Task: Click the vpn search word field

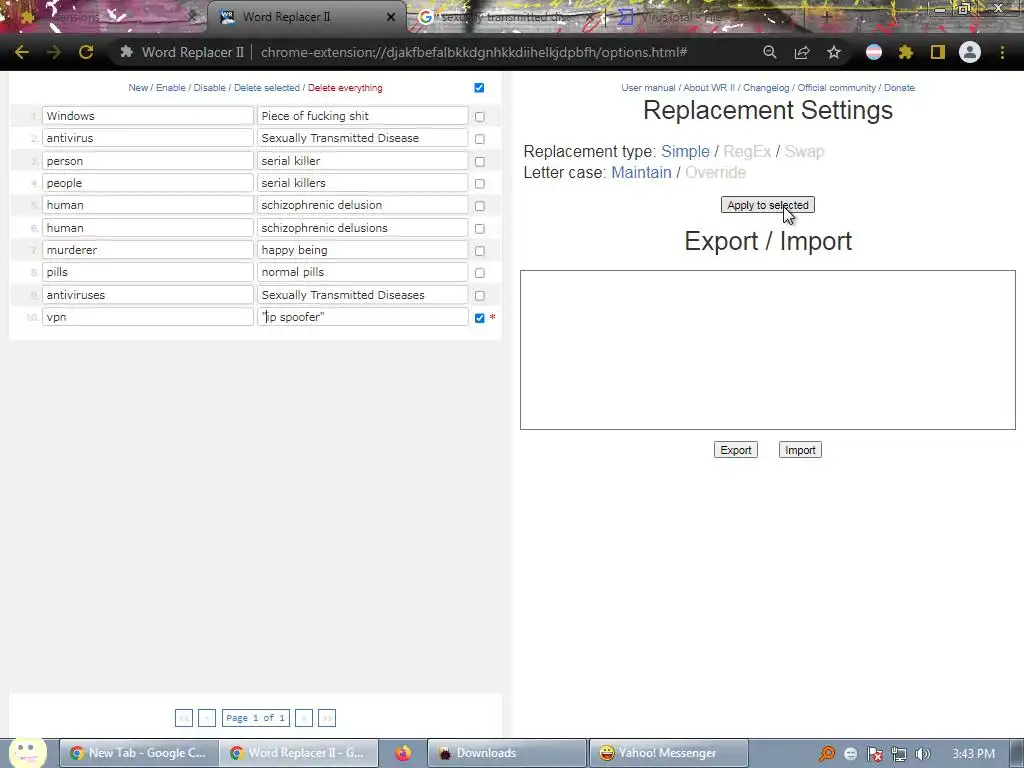Action: tap(148, 317)
